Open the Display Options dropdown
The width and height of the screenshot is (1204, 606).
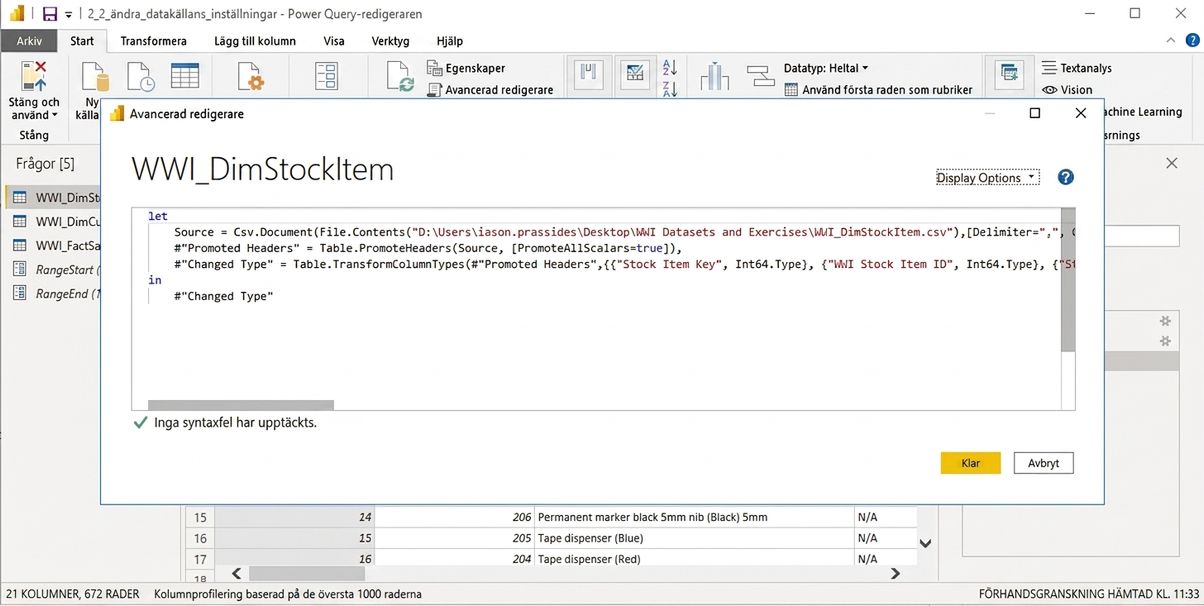pyautogui.click(x=987, y=178)
